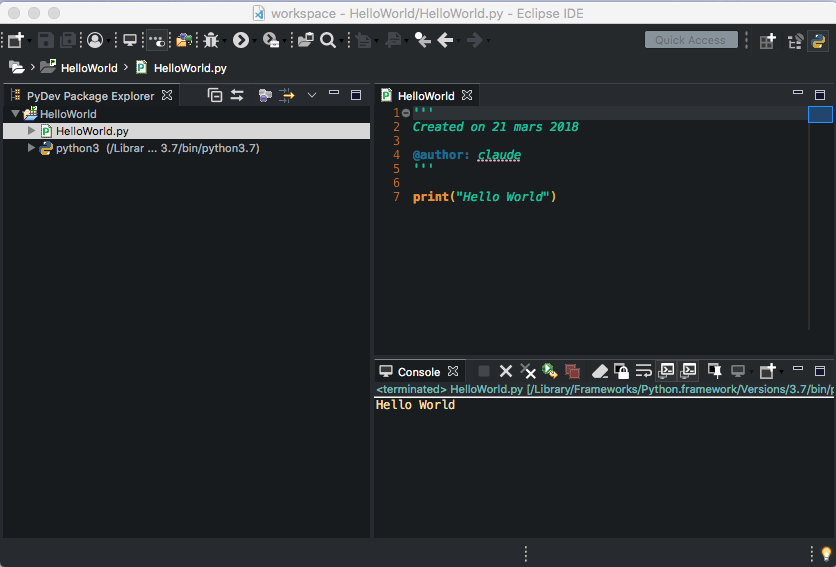Collapse the HelloWorld project tree node

tap(15, 114)
